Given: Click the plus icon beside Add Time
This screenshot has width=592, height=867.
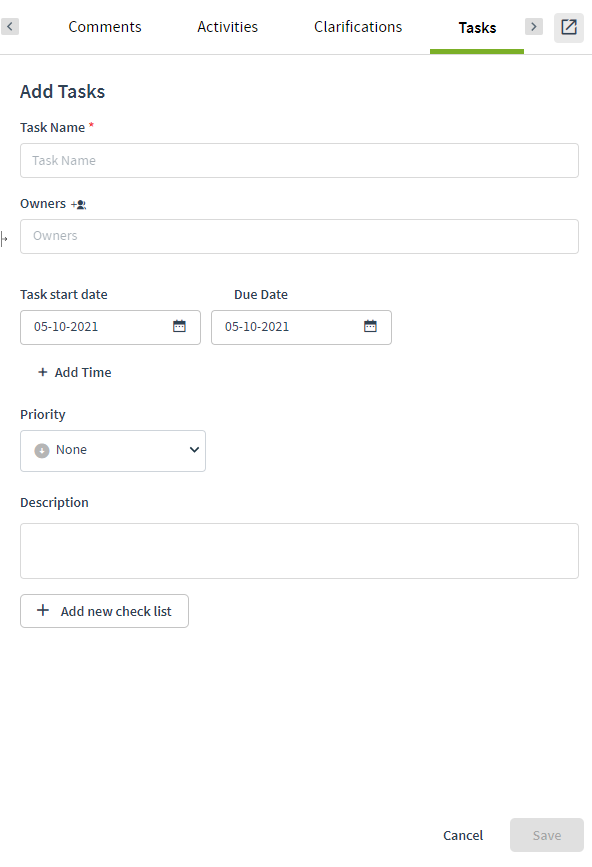Looking at the screenshot, I should click(x=43, y=372).
